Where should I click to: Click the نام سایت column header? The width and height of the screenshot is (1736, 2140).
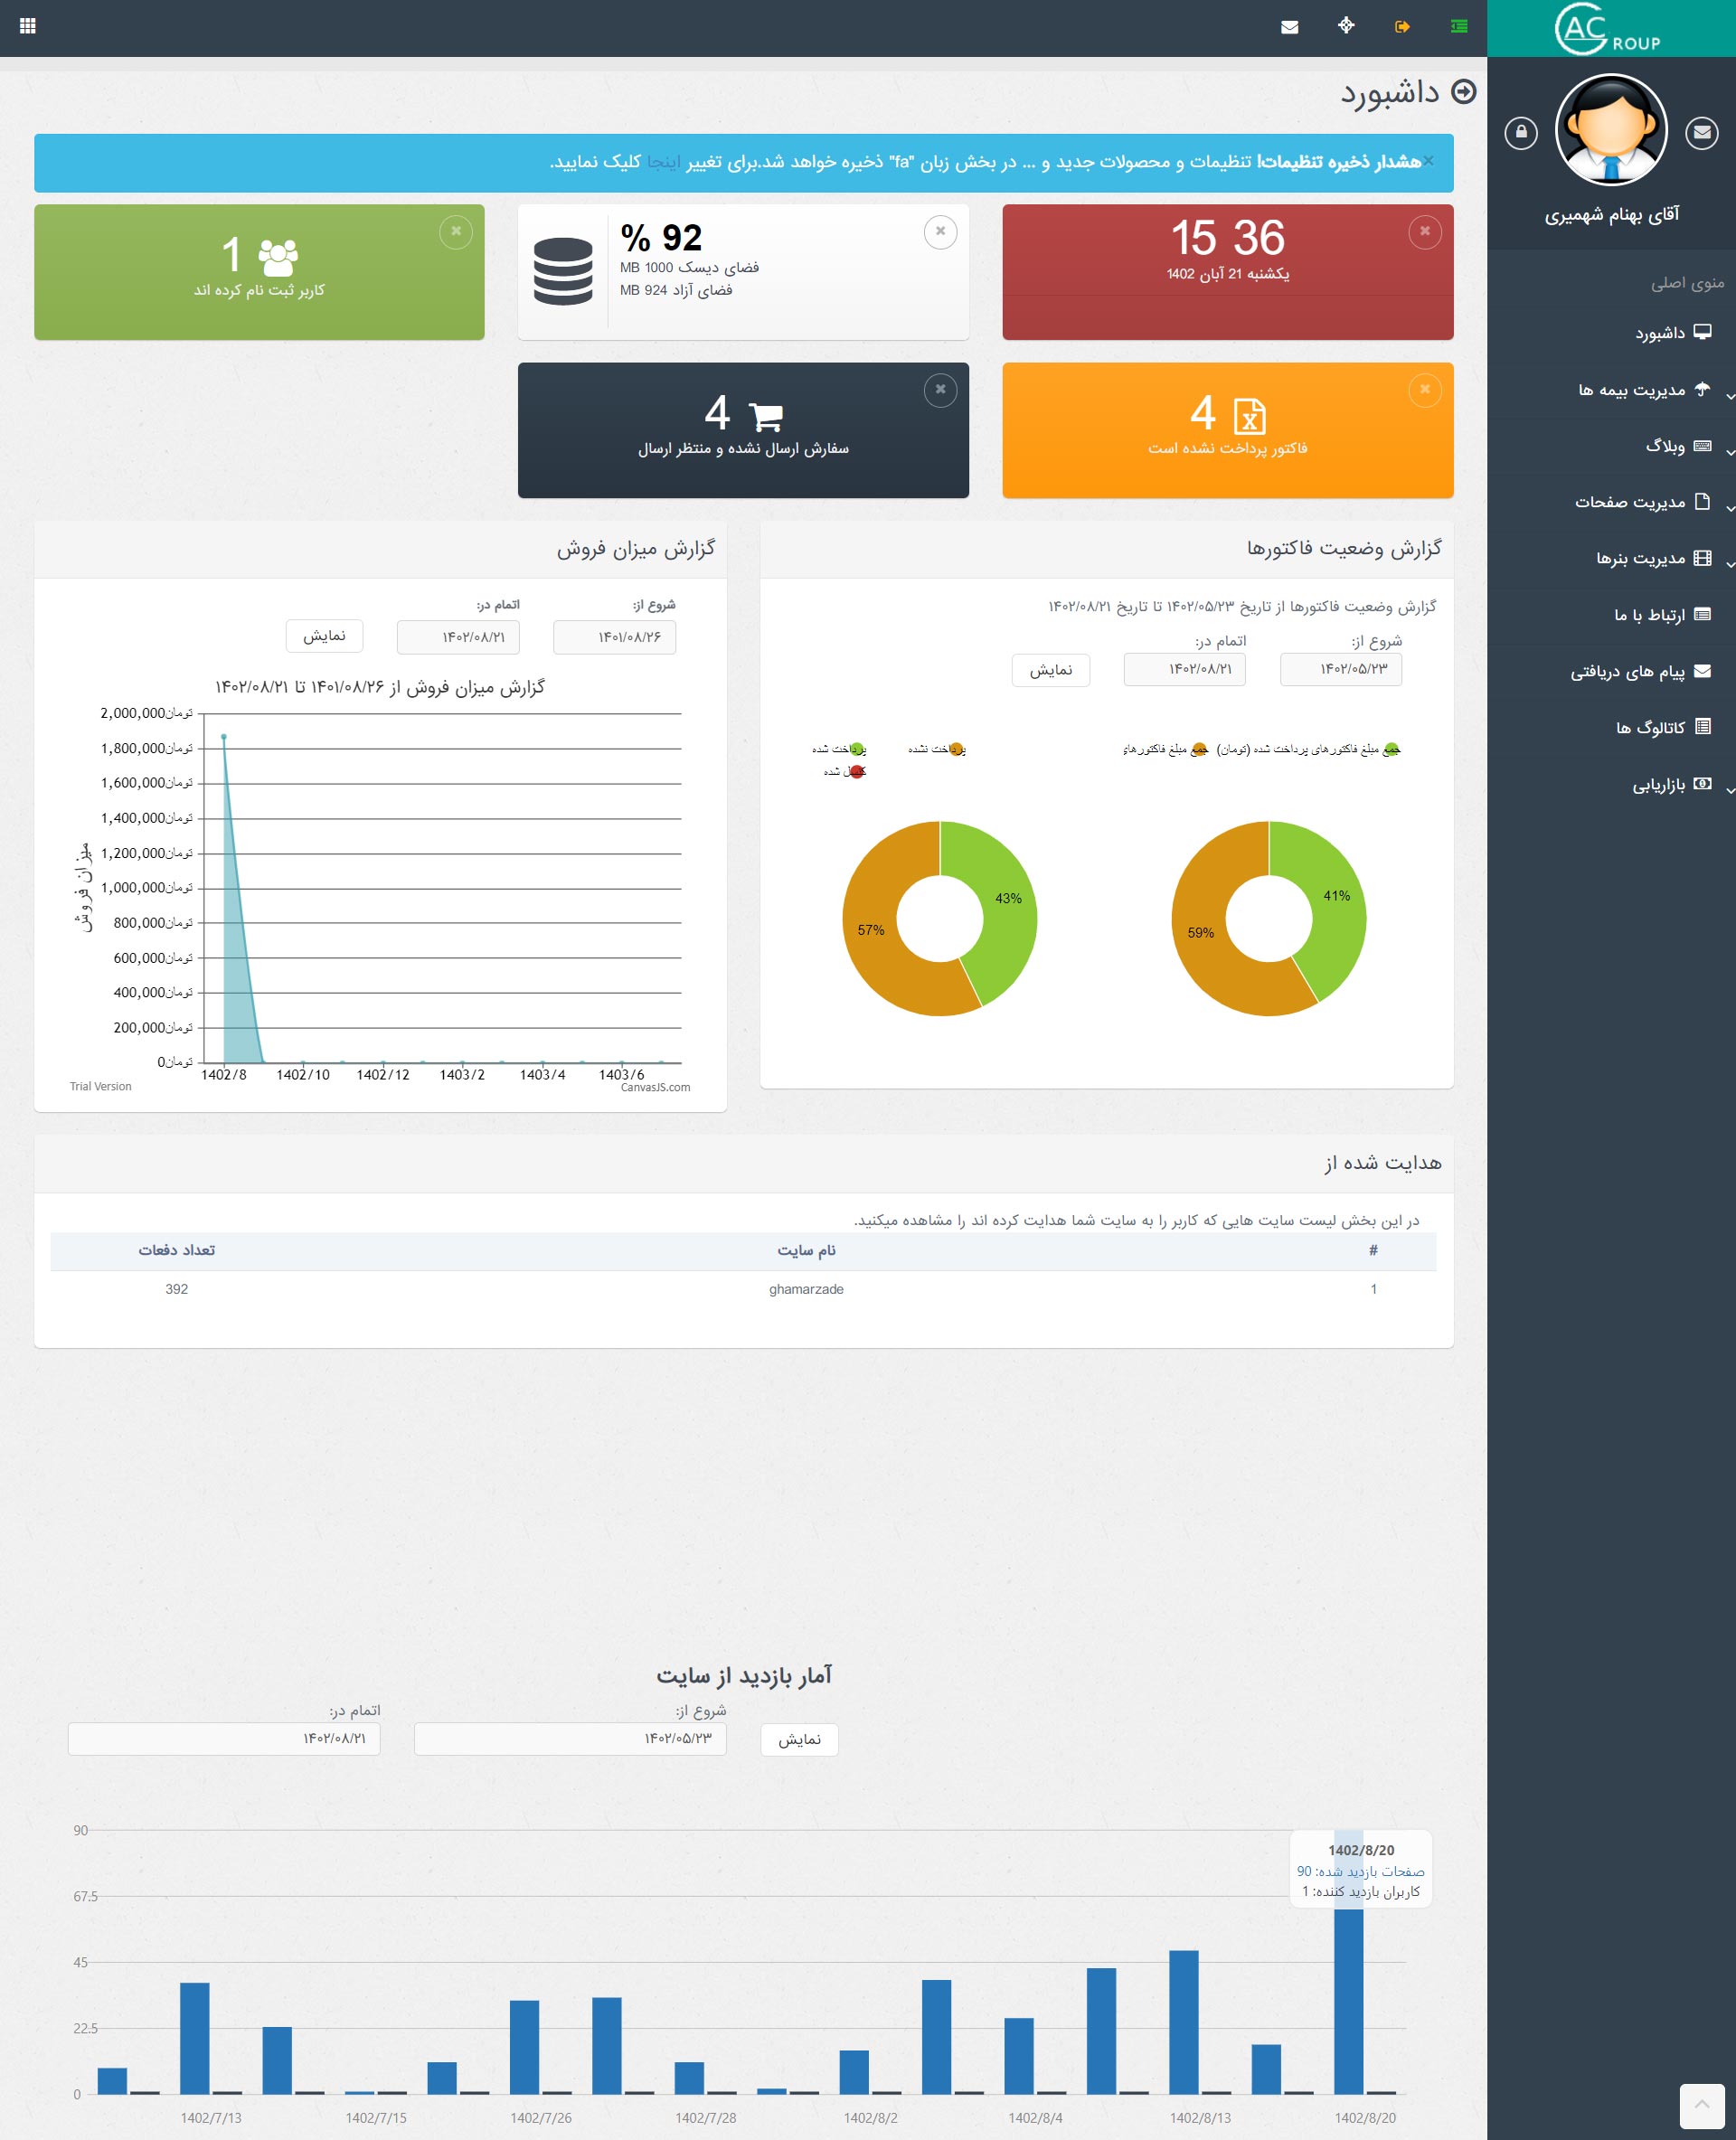(806, 1250)
